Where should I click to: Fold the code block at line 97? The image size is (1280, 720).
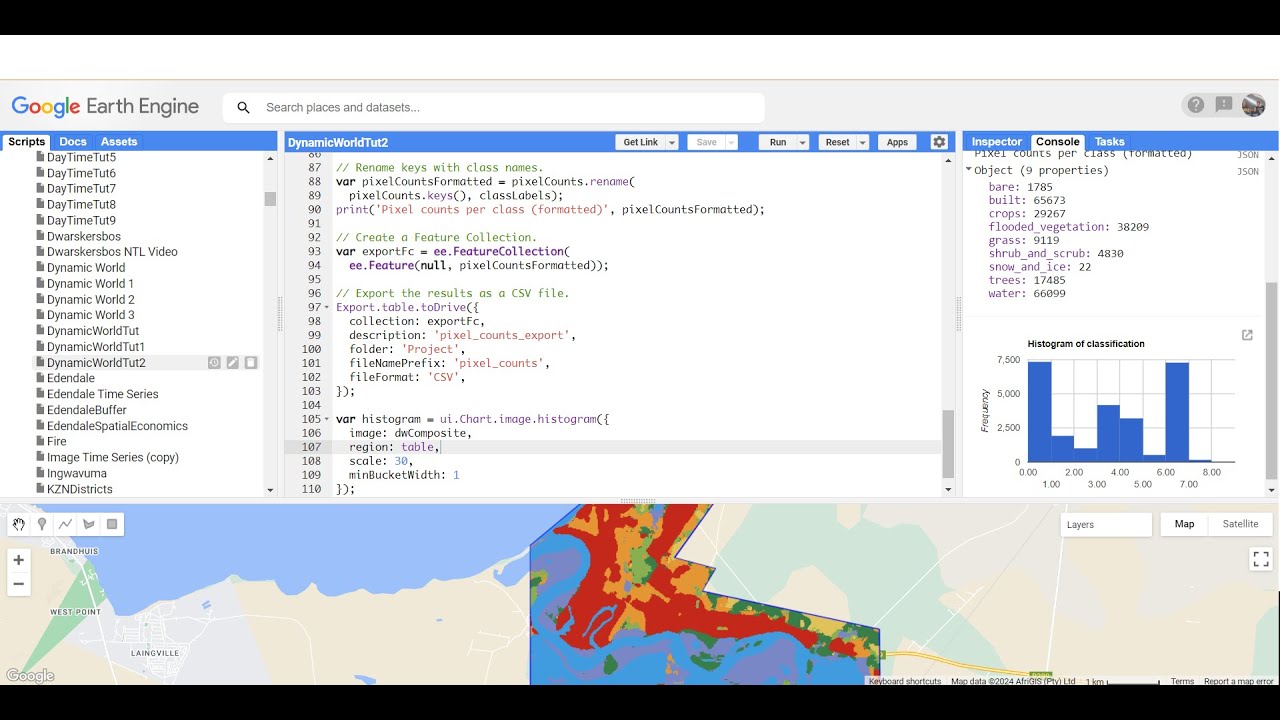(327, 308)
